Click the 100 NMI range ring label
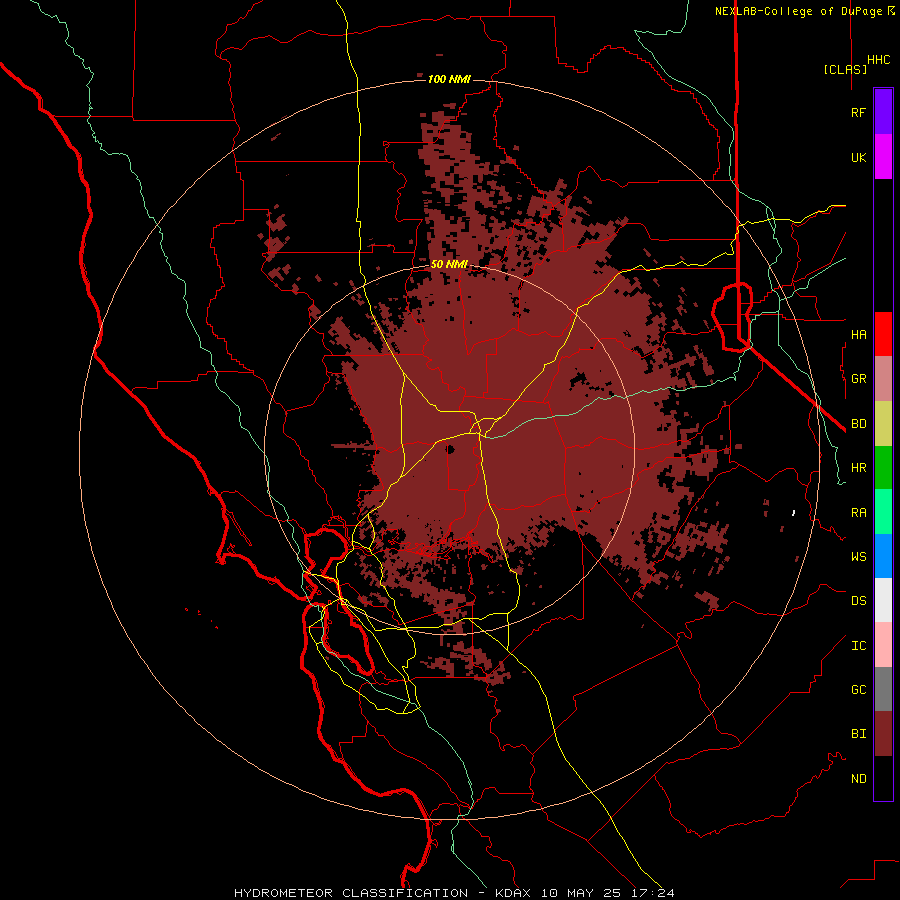 tap(449, 79)
